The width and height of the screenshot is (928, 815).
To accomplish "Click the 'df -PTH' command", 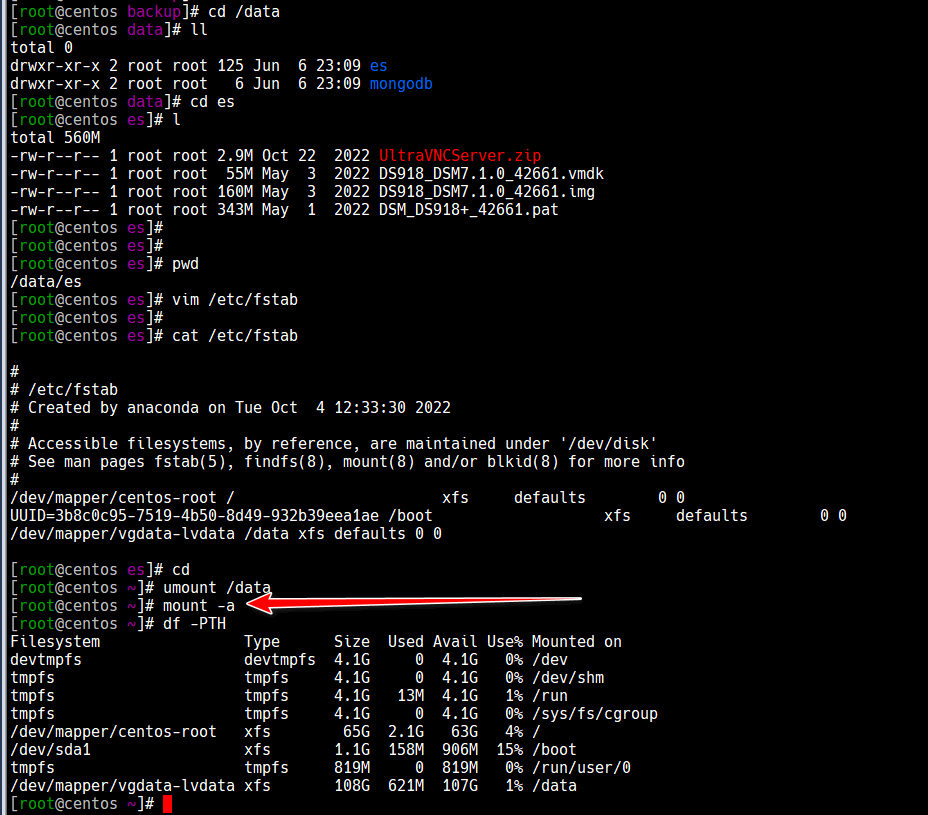I will pos(194,624).
